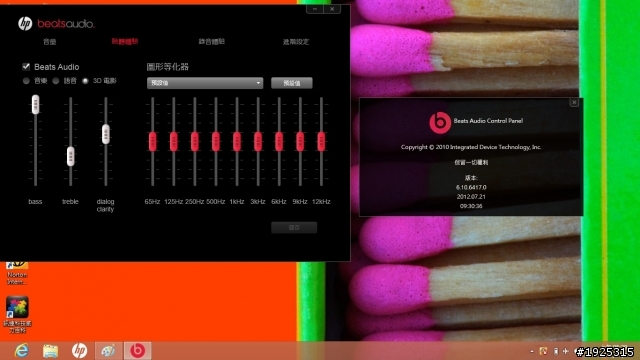This screenshot has height=360, width=640.
Task: Click the date 2012.07.21 in about panel
Action: tap(471, 197)
